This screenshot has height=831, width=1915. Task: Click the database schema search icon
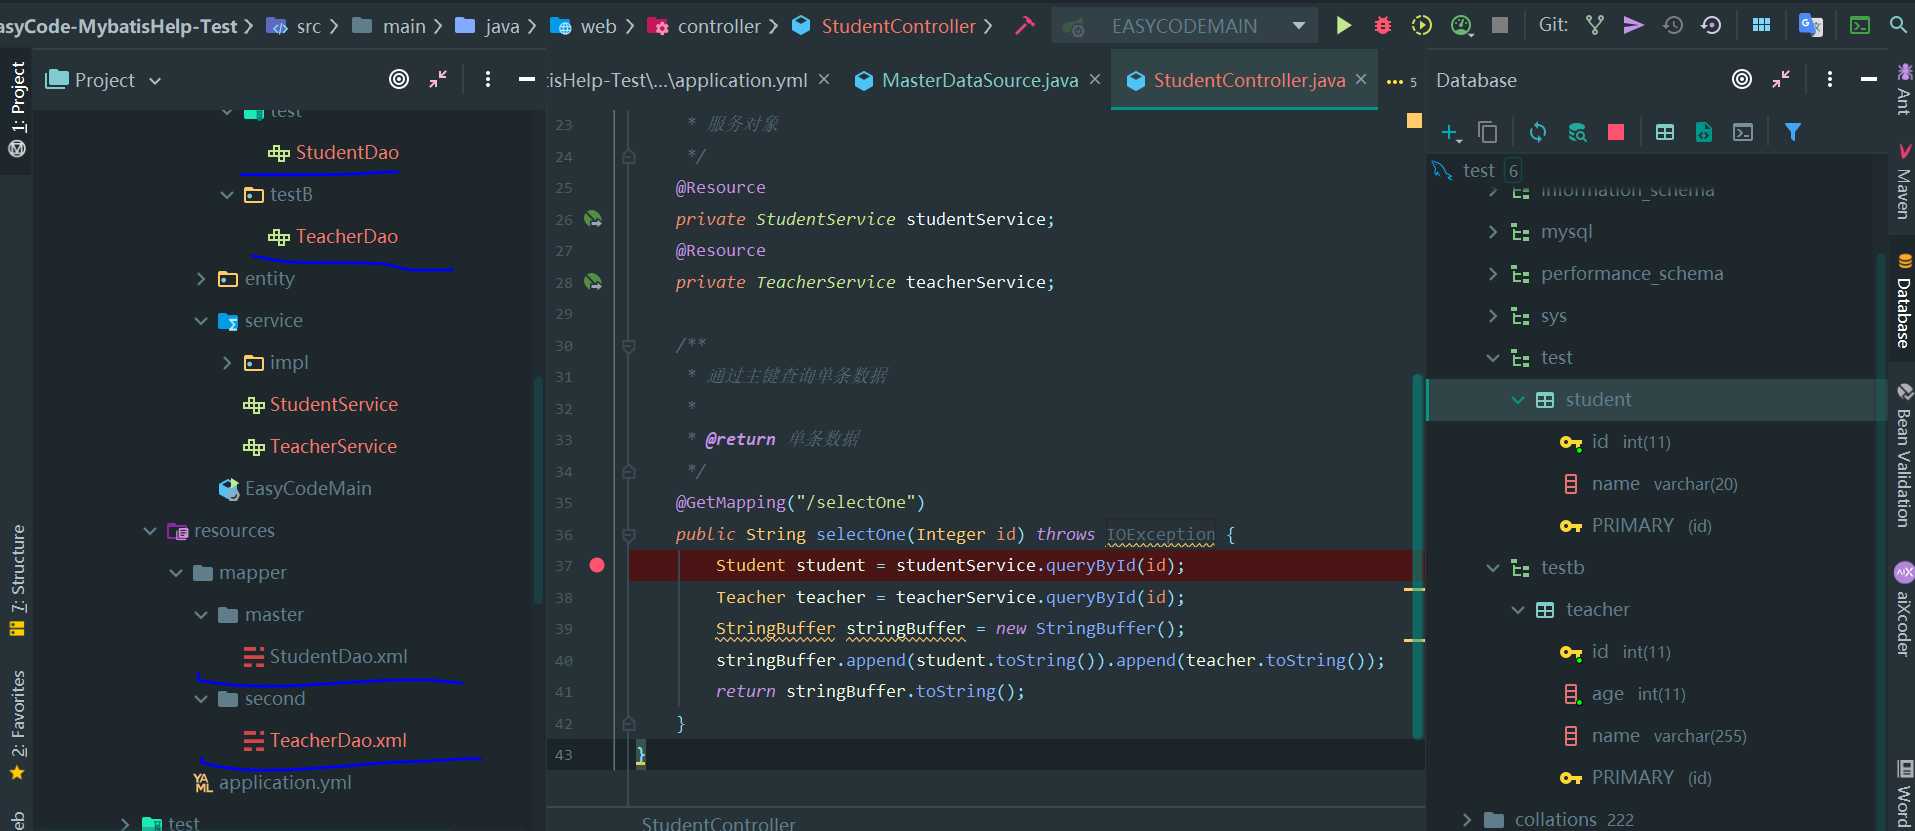click(1577, 132)
